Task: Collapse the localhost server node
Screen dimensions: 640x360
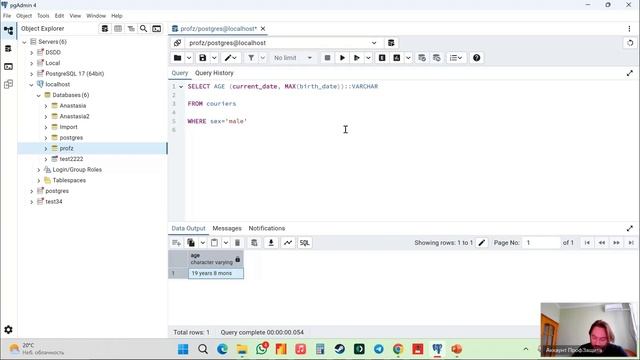Action: [x=32, y=84]
